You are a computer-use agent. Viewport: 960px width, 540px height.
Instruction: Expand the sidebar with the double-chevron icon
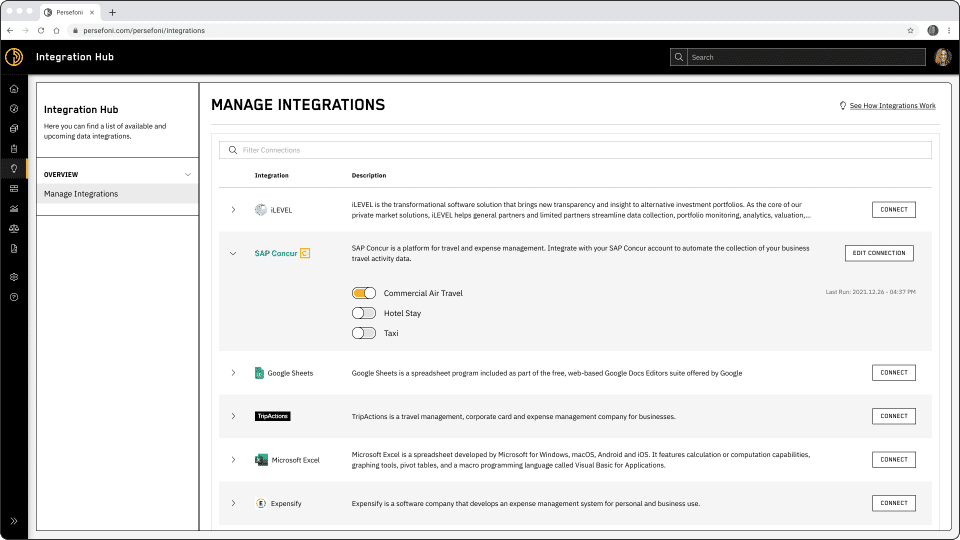pyautogui.click(x=14, y=521)
